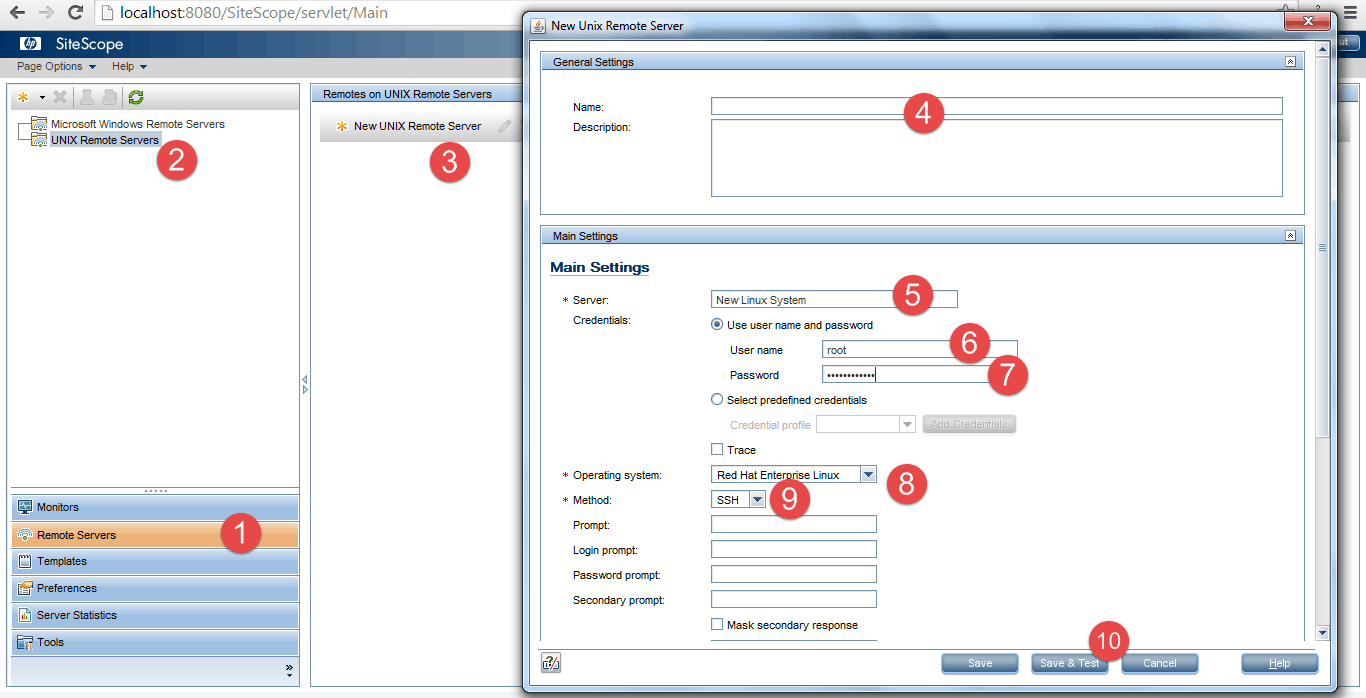The width and height of the screenshot is (1366, 698).
Task: Click the Prompt input field
Action: click(794, 524)
